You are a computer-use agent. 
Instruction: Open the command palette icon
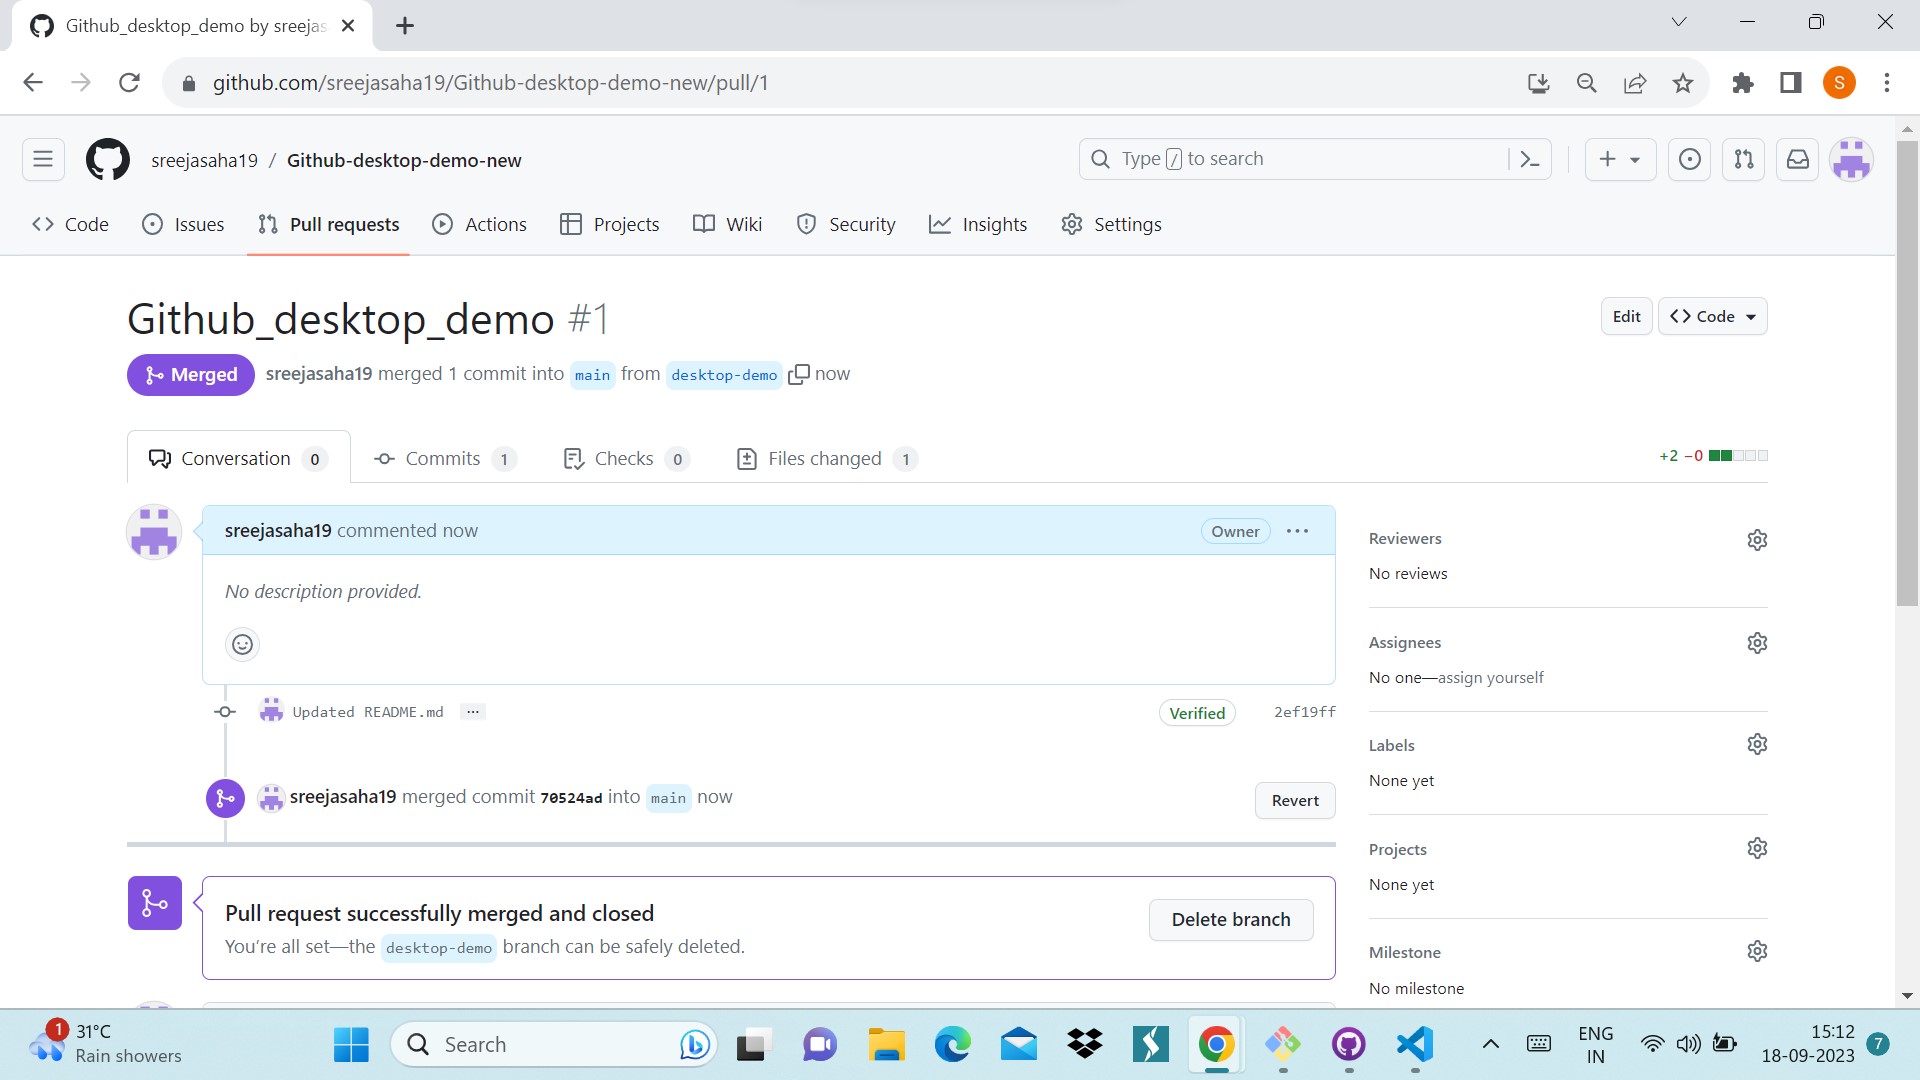(1529, 159)
